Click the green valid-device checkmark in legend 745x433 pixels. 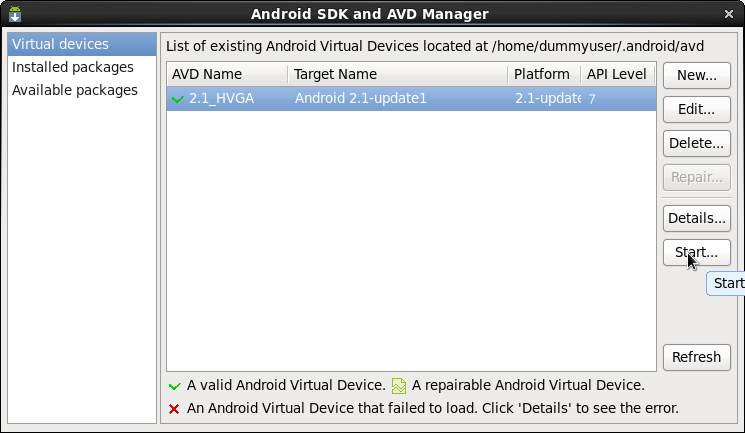[174, 386]
